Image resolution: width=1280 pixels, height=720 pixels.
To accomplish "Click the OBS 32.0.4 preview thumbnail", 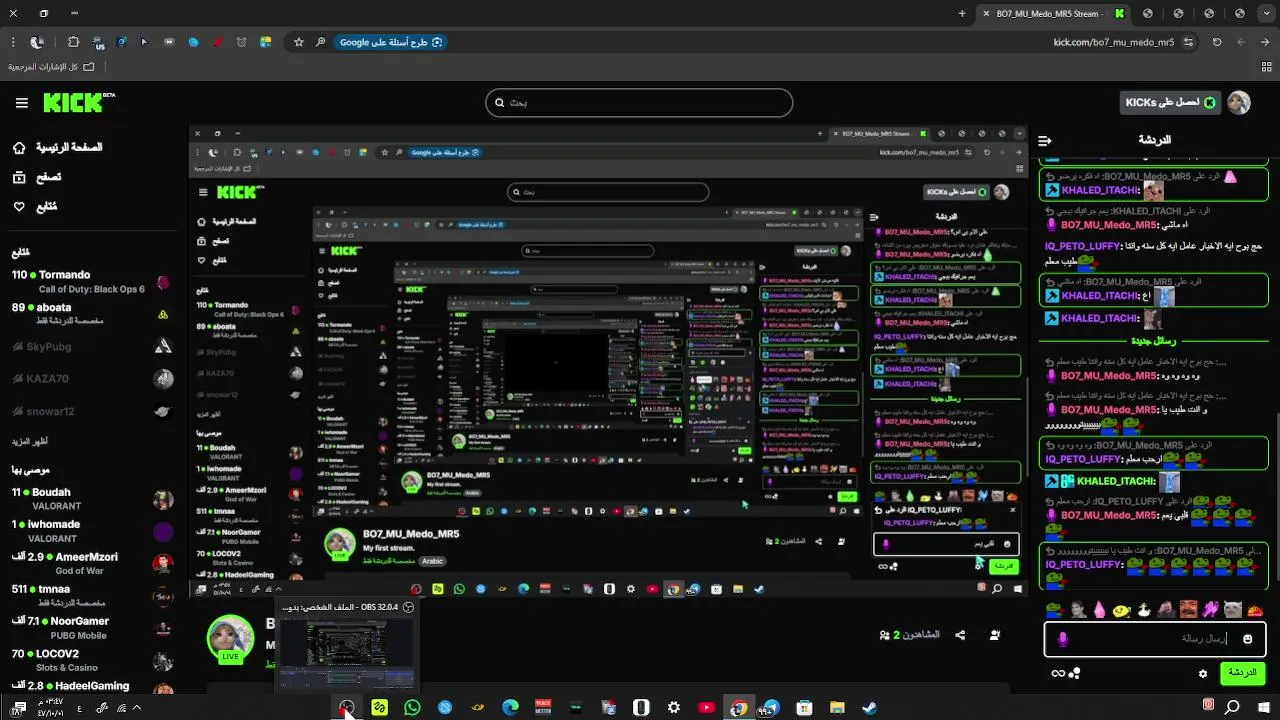I will tap(346, 654).
